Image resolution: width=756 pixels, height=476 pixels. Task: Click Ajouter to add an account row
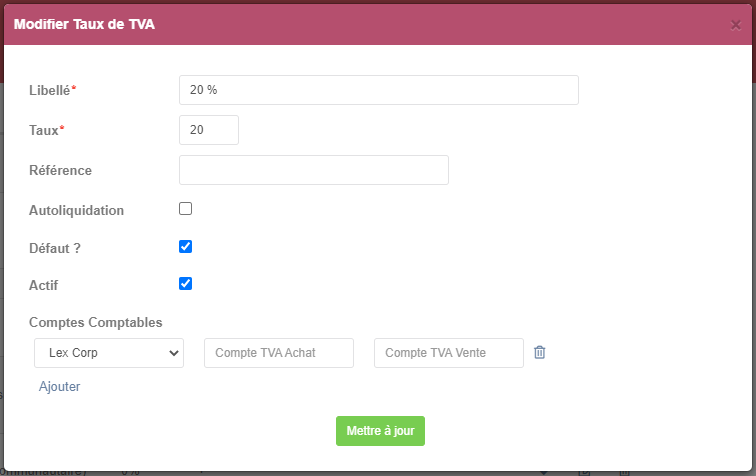tap(59, 387)
